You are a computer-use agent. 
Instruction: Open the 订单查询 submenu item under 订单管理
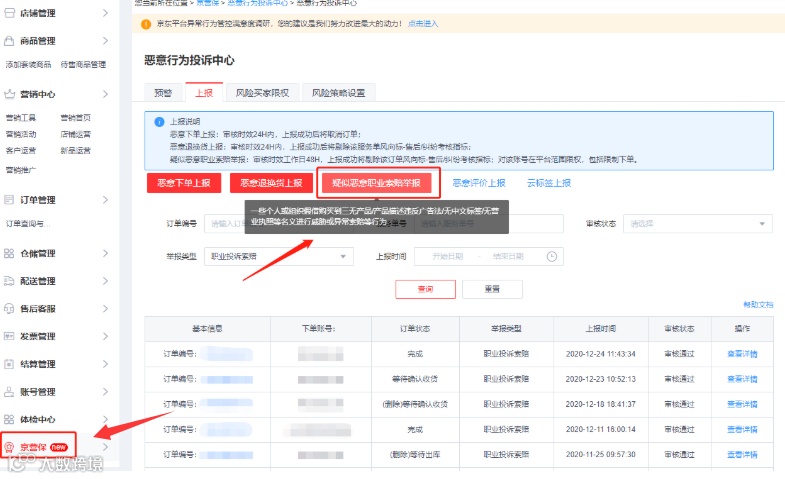[x=28, y=224]
